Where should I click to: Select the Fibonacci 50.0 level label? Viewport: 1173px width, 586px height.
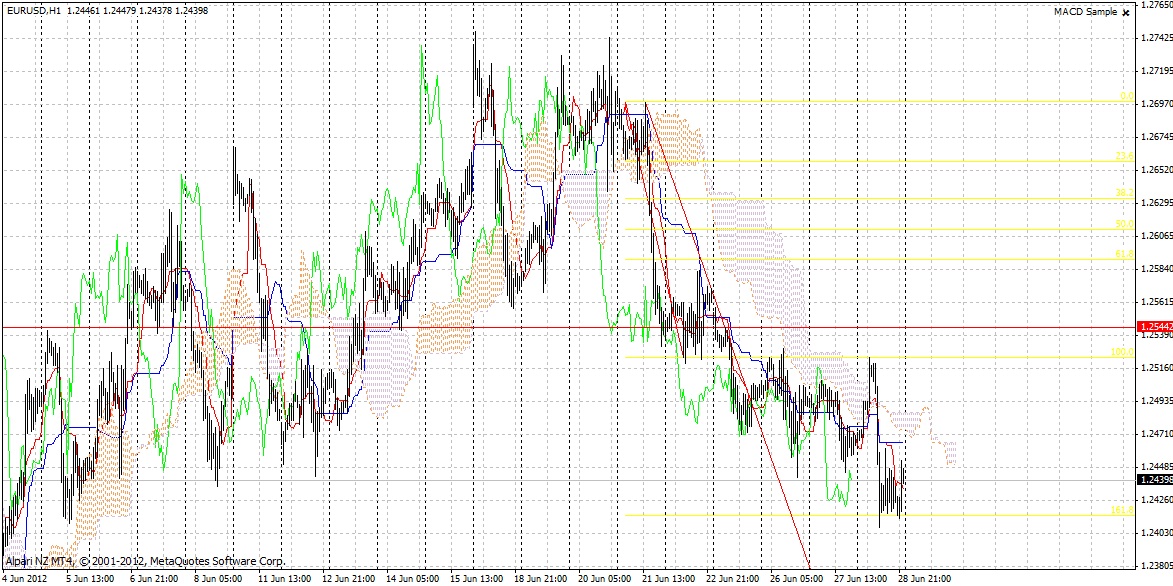(x=1123, y=224)
